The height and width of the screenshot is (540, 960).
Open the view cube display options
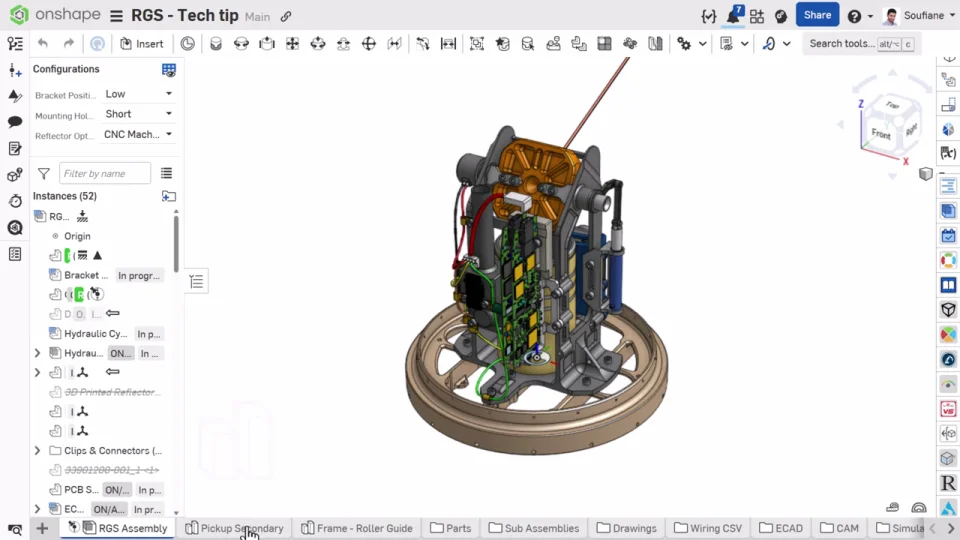tap(925, 174)
